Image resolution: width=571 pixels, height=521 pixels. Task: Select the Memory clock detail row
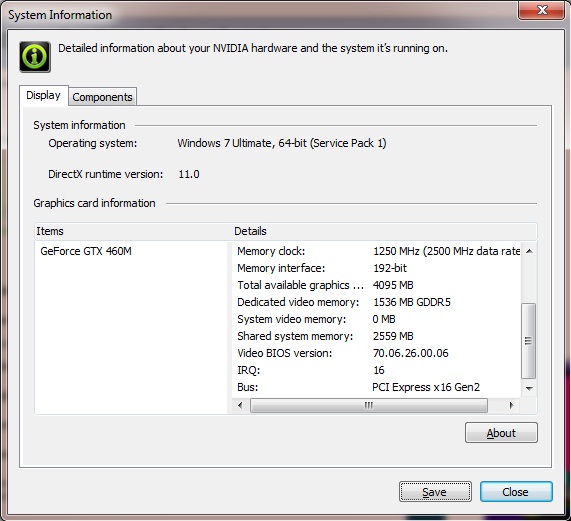coord(376,251)
